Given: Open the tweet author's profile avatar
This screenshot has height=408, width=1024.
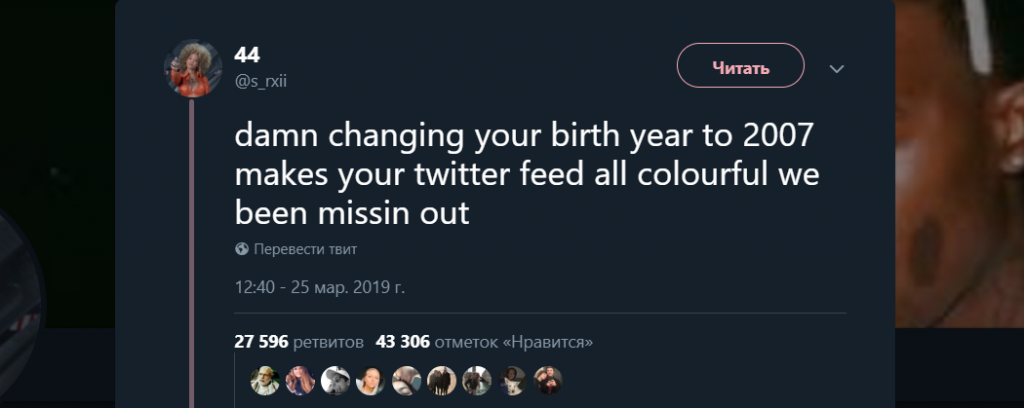Looking at the screenshot, I should pyautogui.click(x=192, y=69).
